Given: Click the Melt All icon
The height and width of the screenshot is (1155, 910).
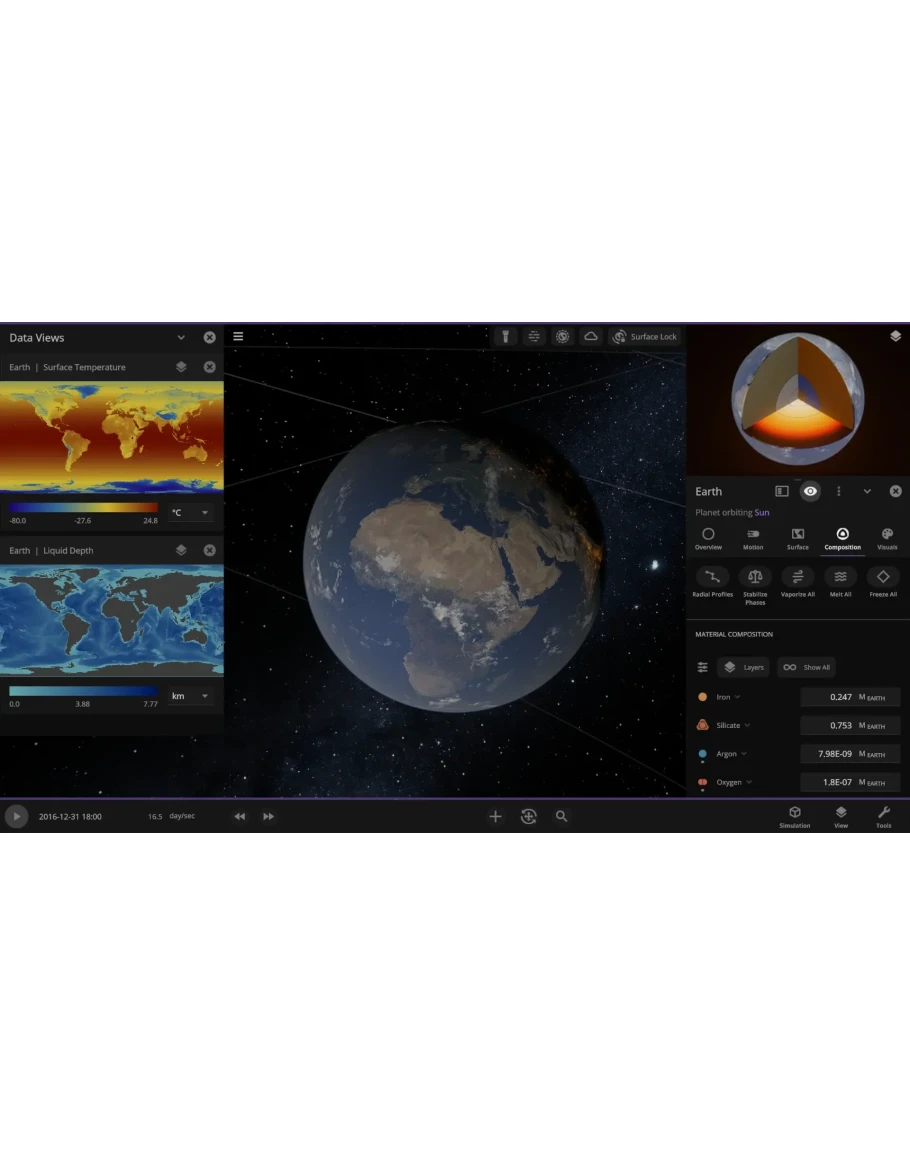Looking at the screenshot, I should click(840, 577).
